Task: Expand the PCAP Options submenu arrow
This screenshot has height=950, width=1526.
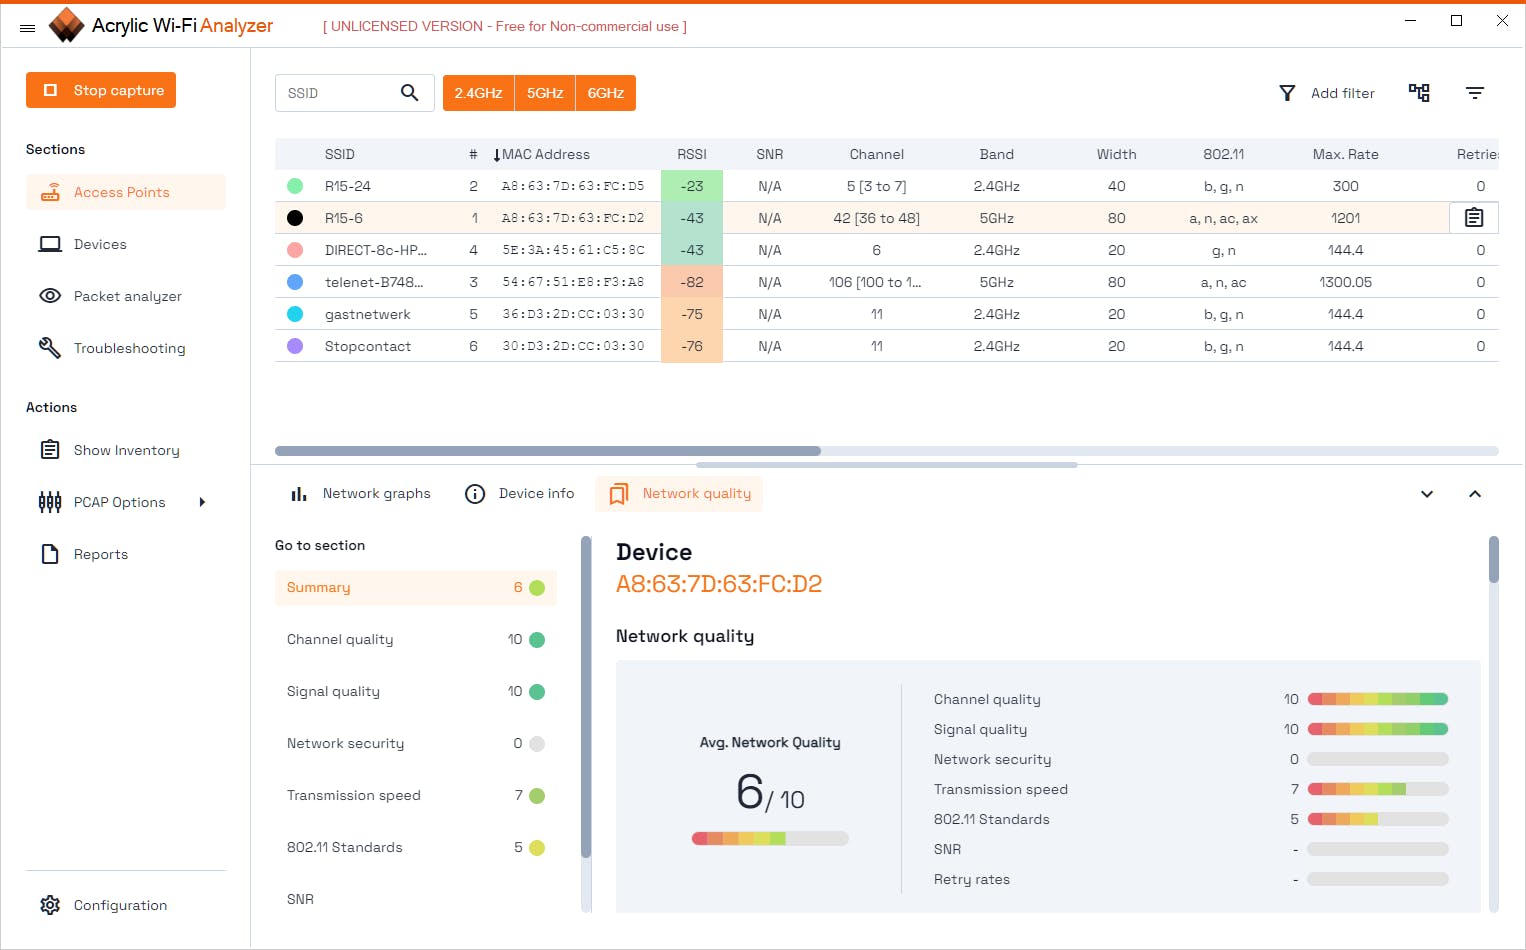Action: pyautogui.click(x=202, y=502)
